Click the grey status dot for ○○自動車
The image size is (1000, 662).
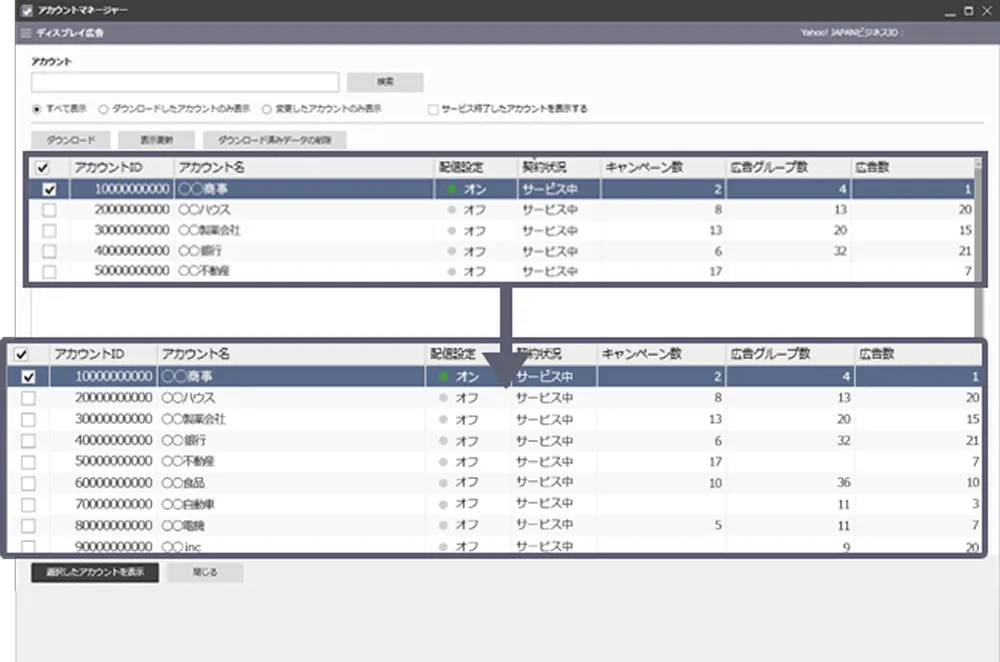[x=443, y=504]
